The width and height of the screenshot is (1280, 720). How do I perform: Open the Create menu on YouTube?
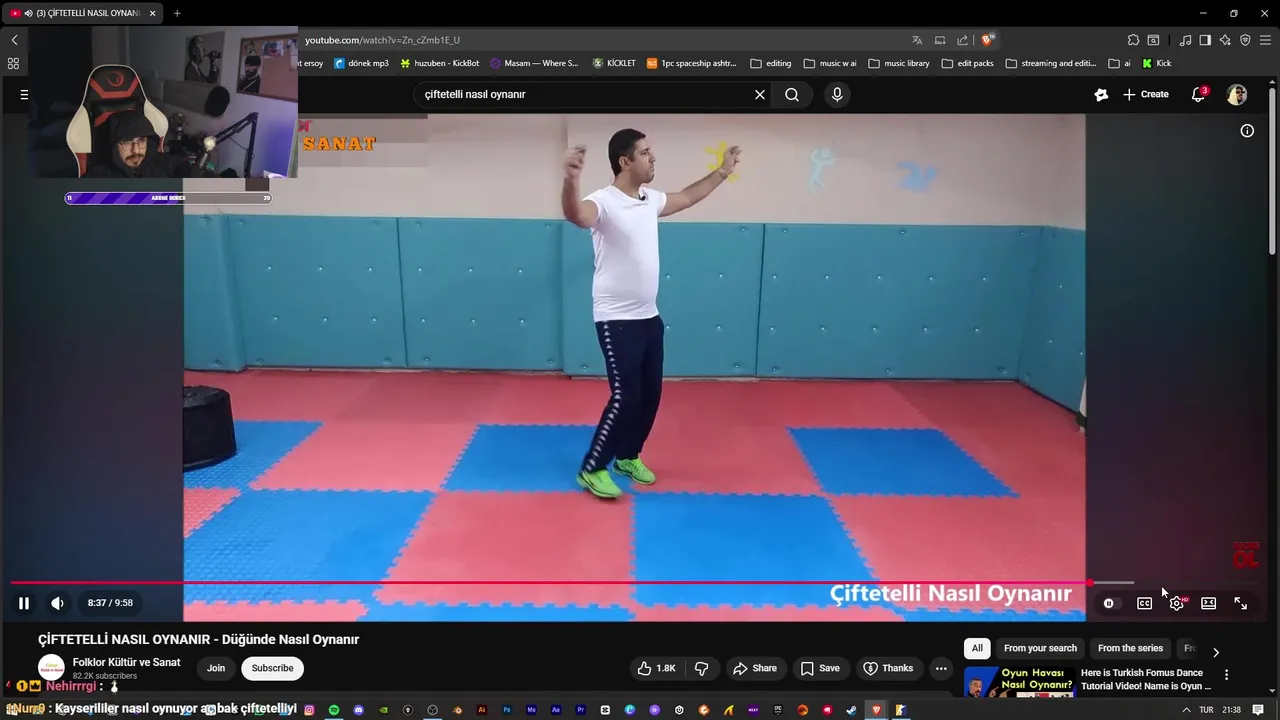point(1146,94)
